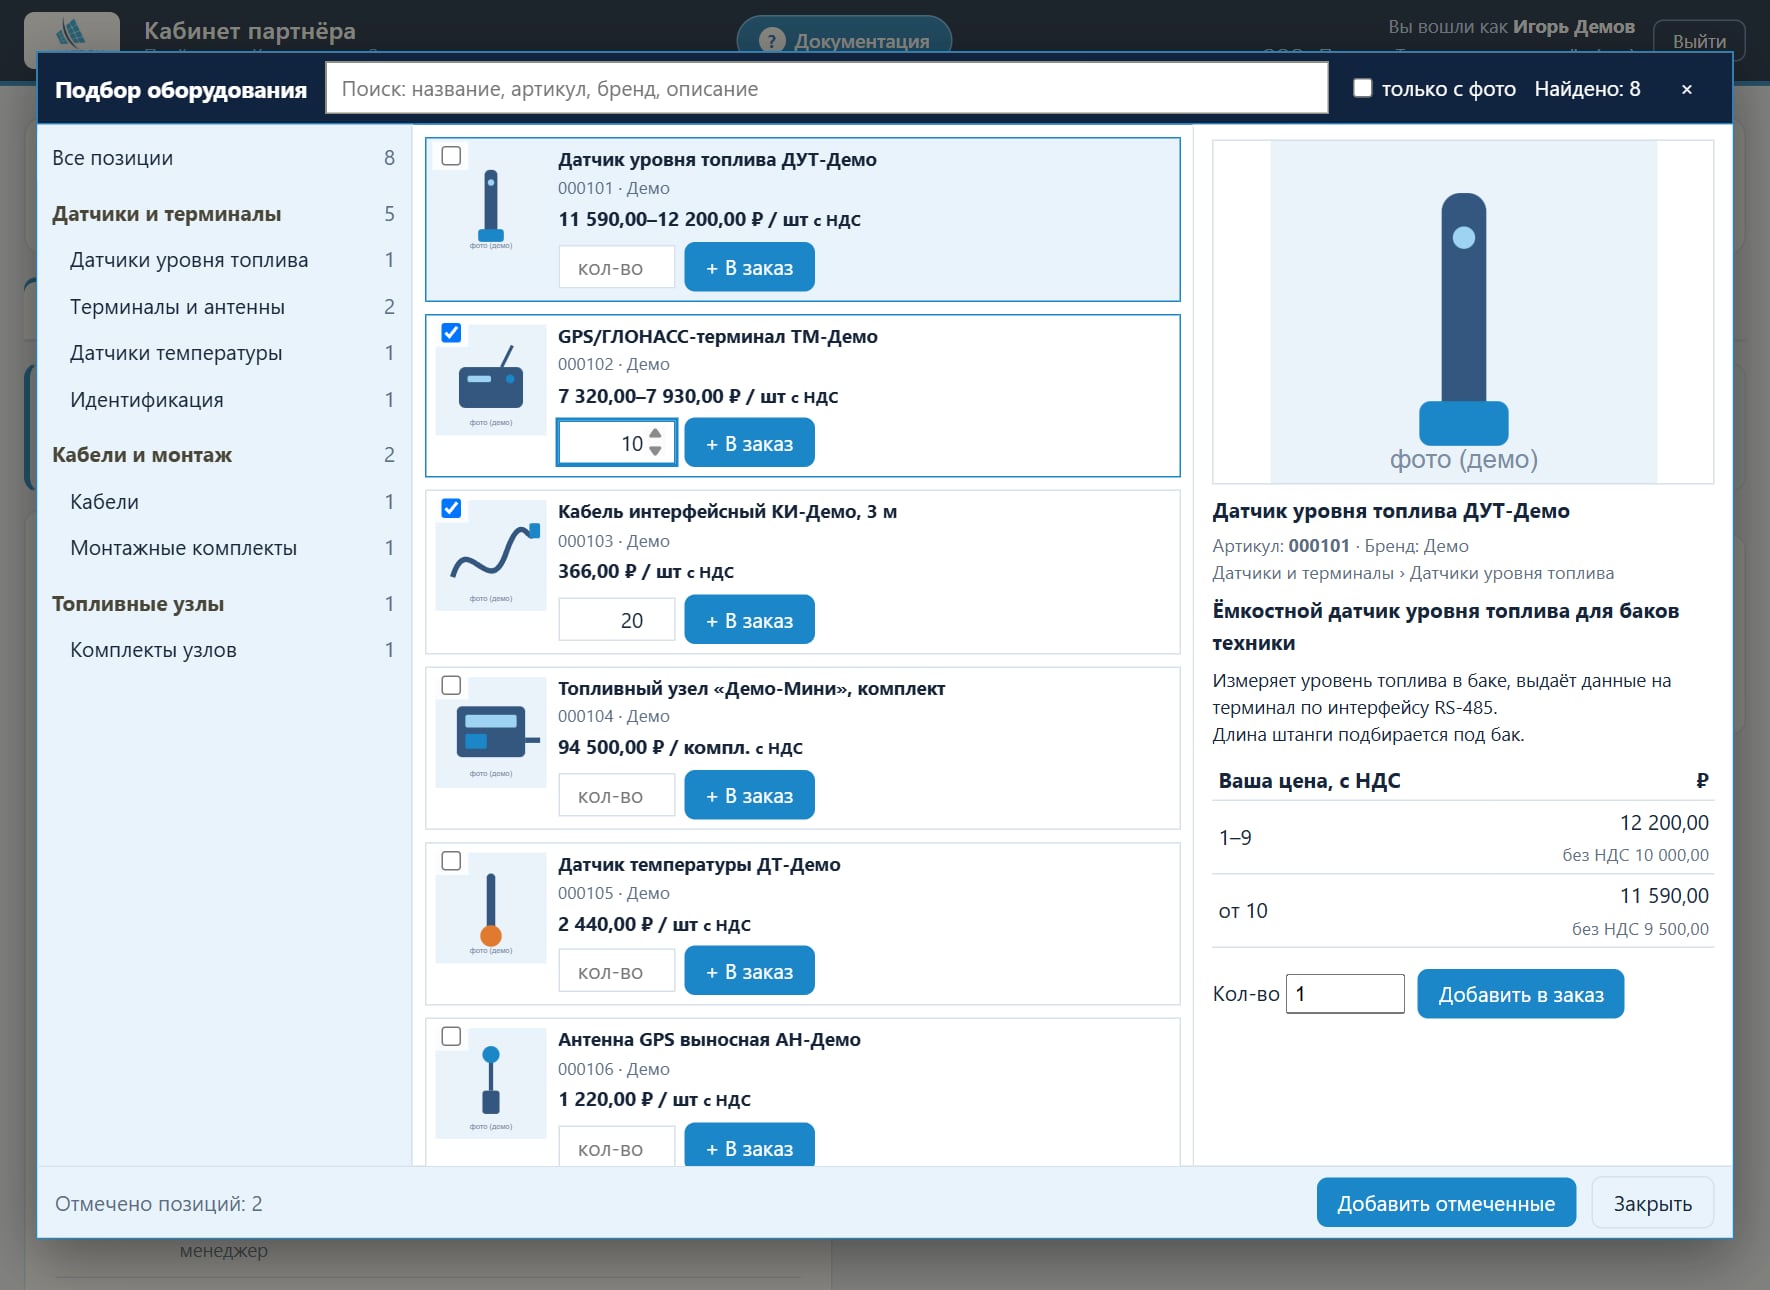Open the 'Идентификация' subcategory
Viewport: 1770px width, 1290px height.
click(x=224, y=400)
